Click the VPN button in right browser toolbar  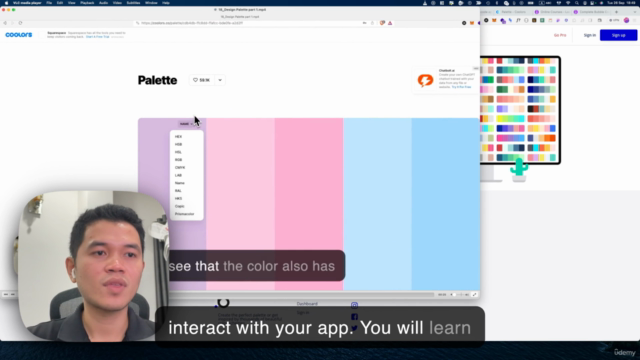point(614,20)
